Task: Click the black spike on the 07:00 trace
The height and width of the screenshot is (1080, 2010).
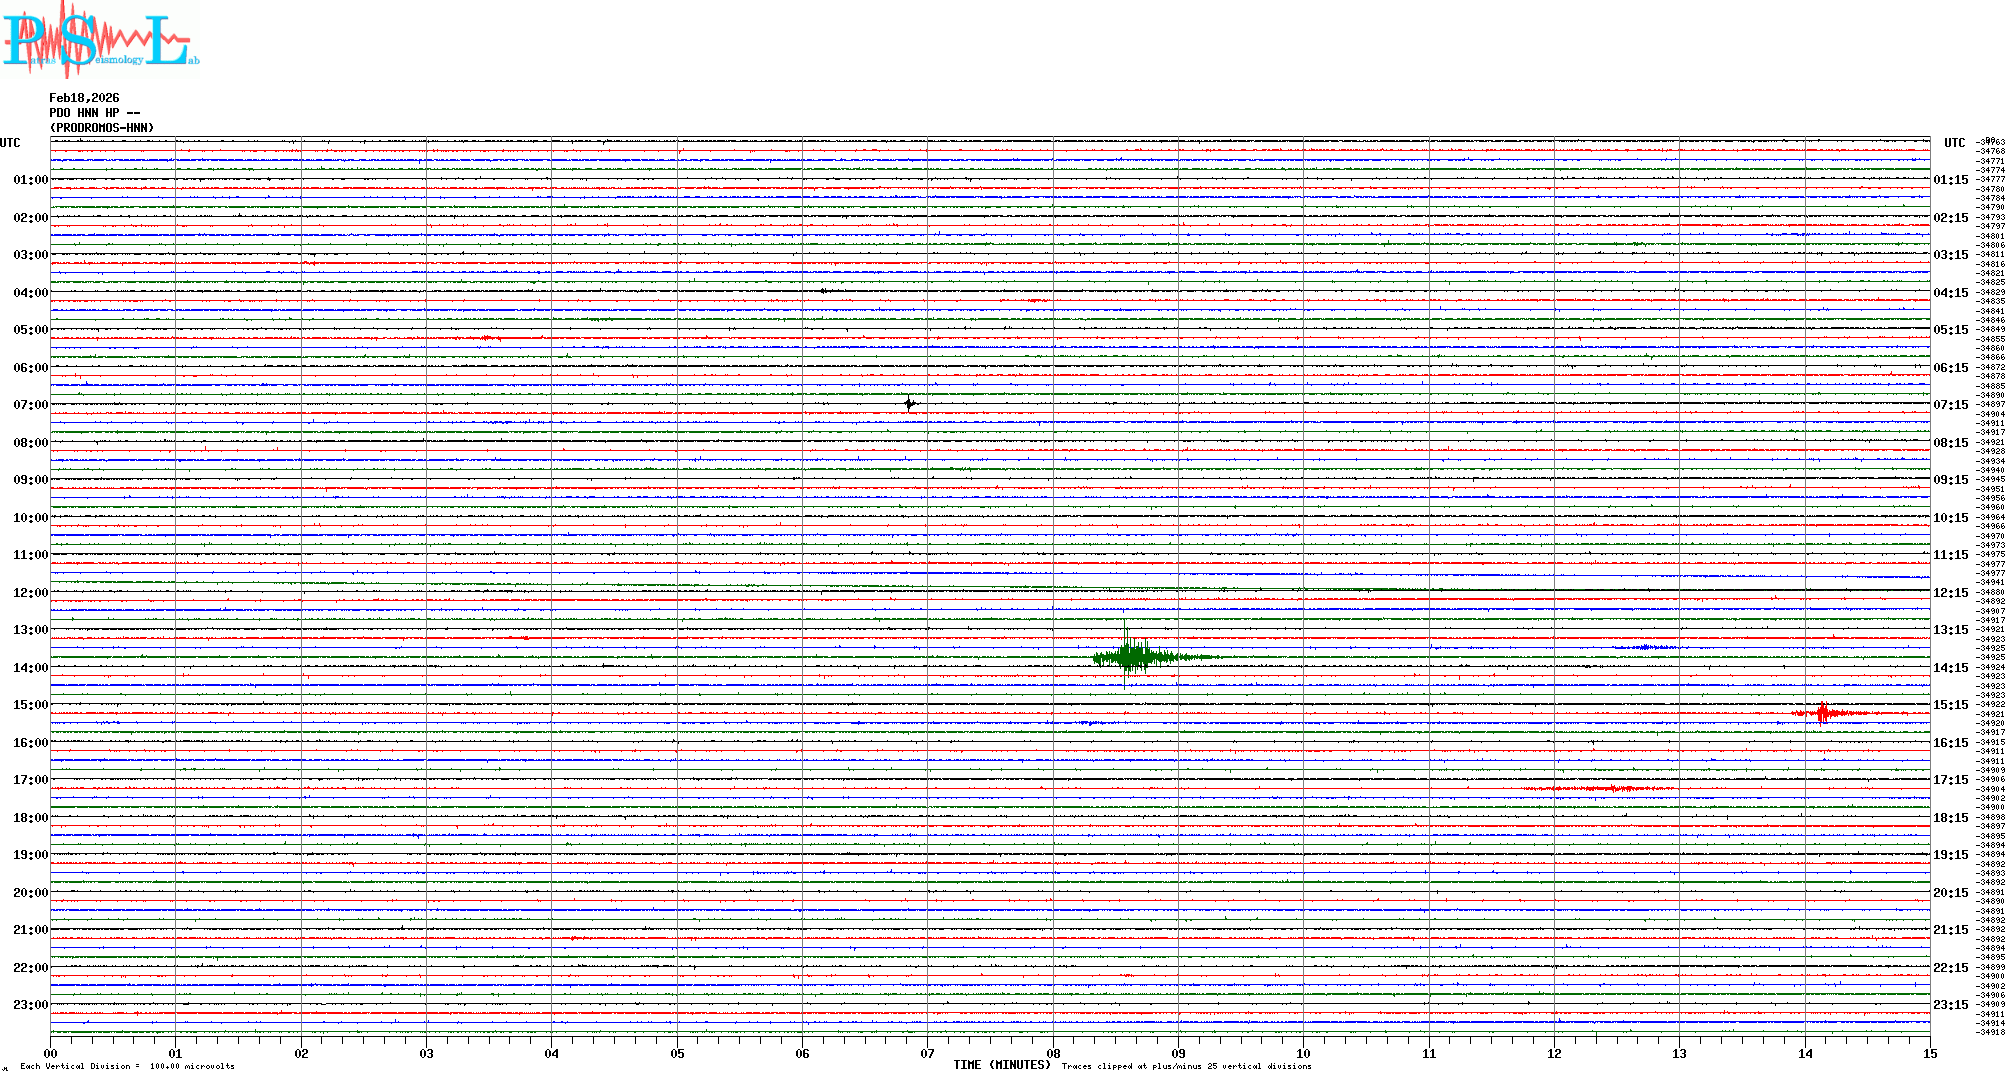Action: (x=909, y=404)
